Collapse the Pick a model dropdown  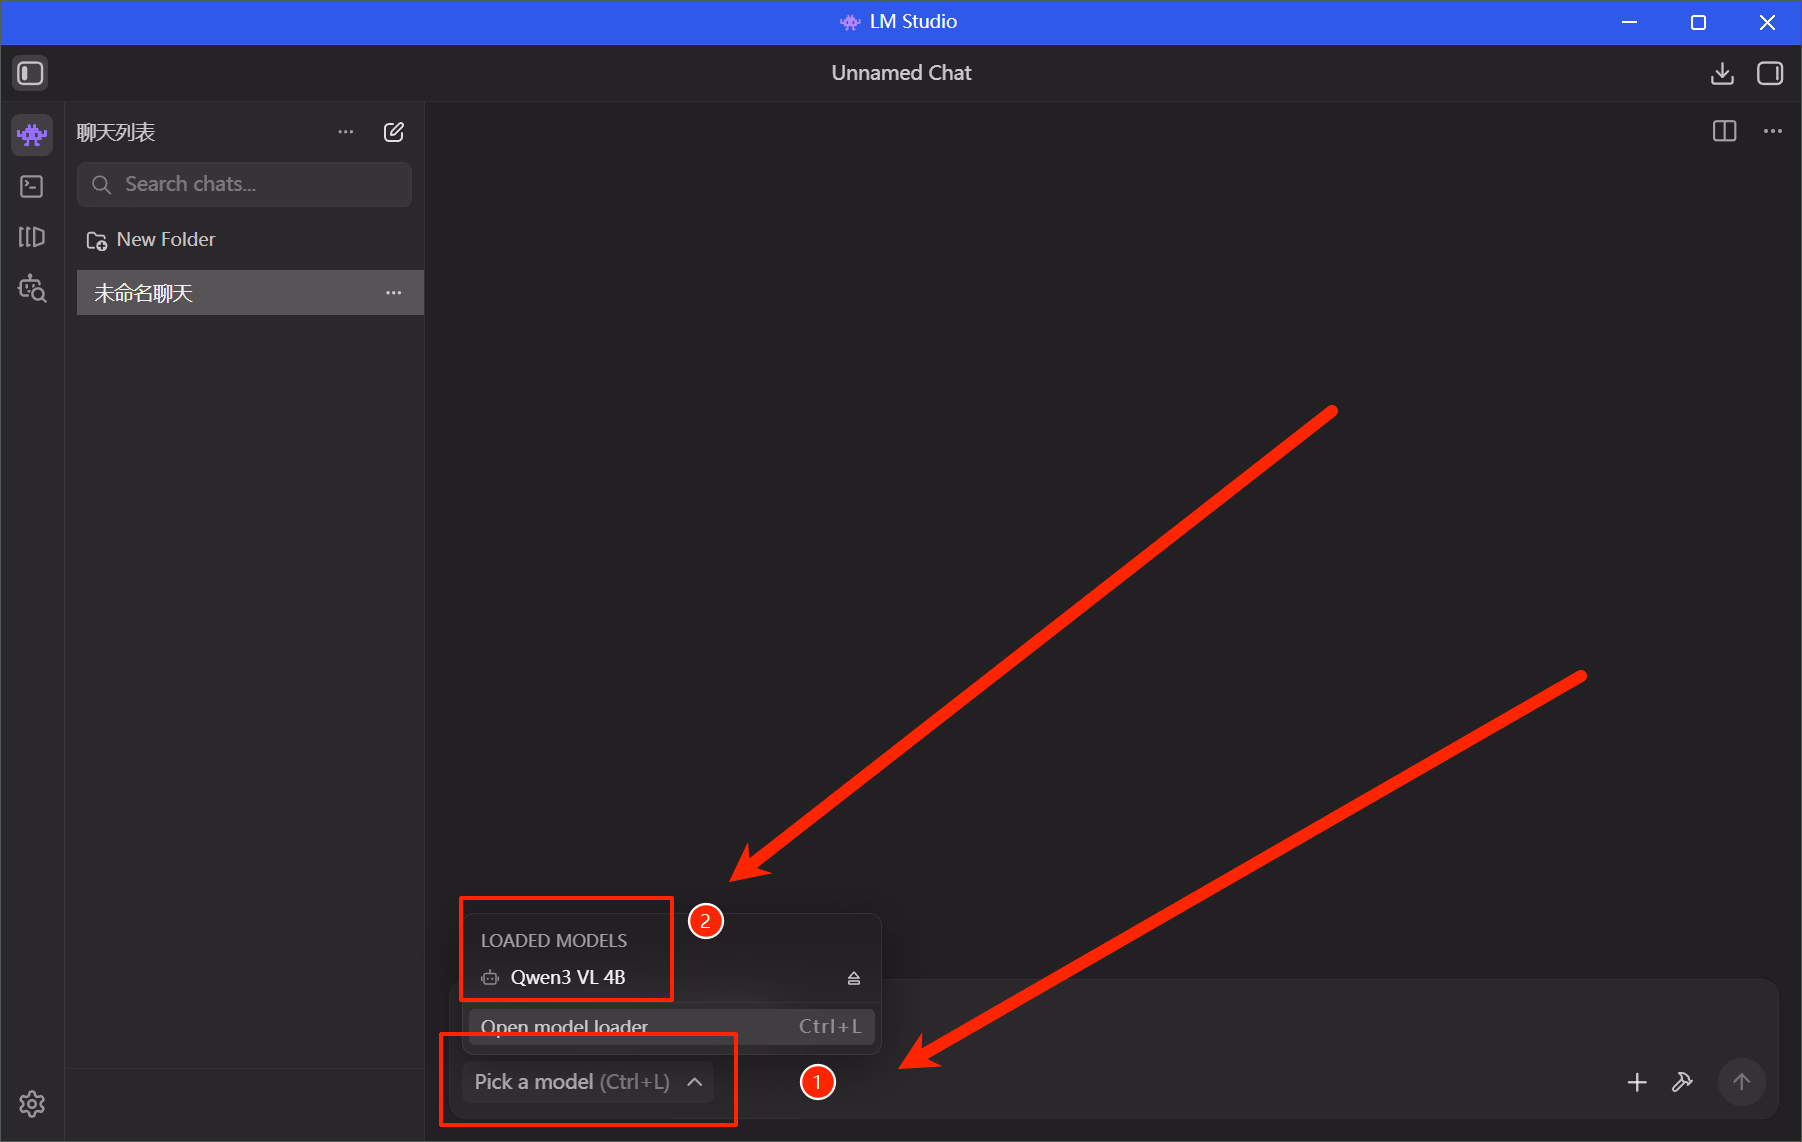[x=588, y=1082]
